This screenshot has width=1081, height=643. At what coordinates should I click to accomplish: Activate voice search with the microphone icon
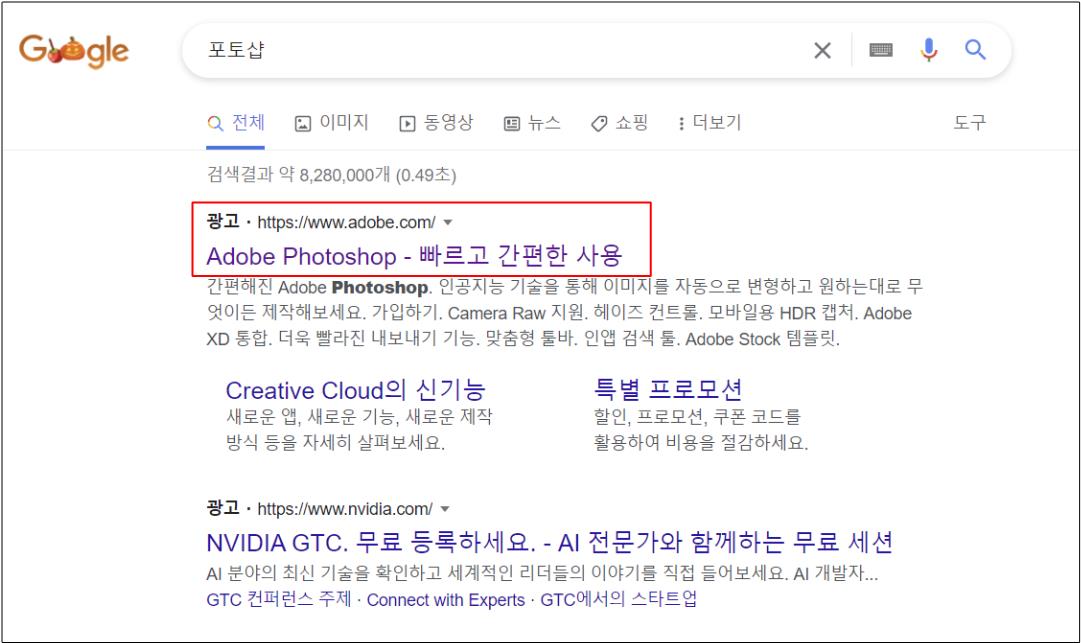tap(927, 50)
